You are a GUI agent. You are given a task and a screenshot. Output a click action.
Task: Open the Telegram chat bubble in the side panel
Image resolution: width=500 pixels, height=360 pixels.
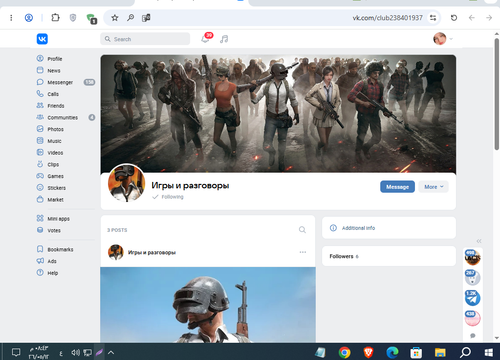coord(472,298)
